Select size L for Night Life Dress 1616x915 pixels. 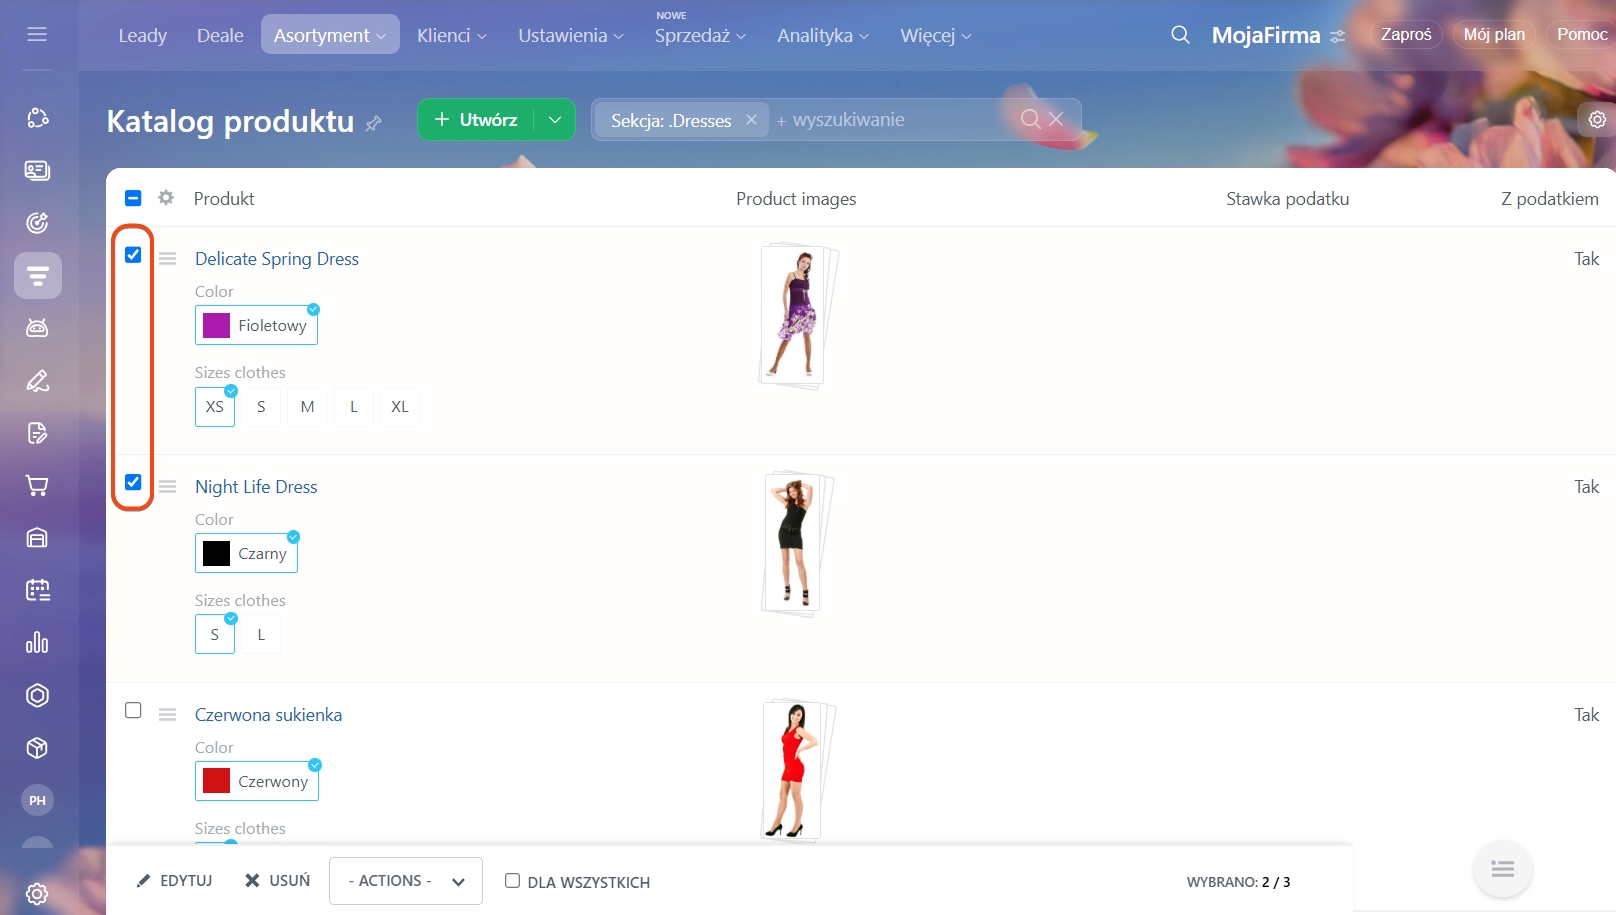261,635
